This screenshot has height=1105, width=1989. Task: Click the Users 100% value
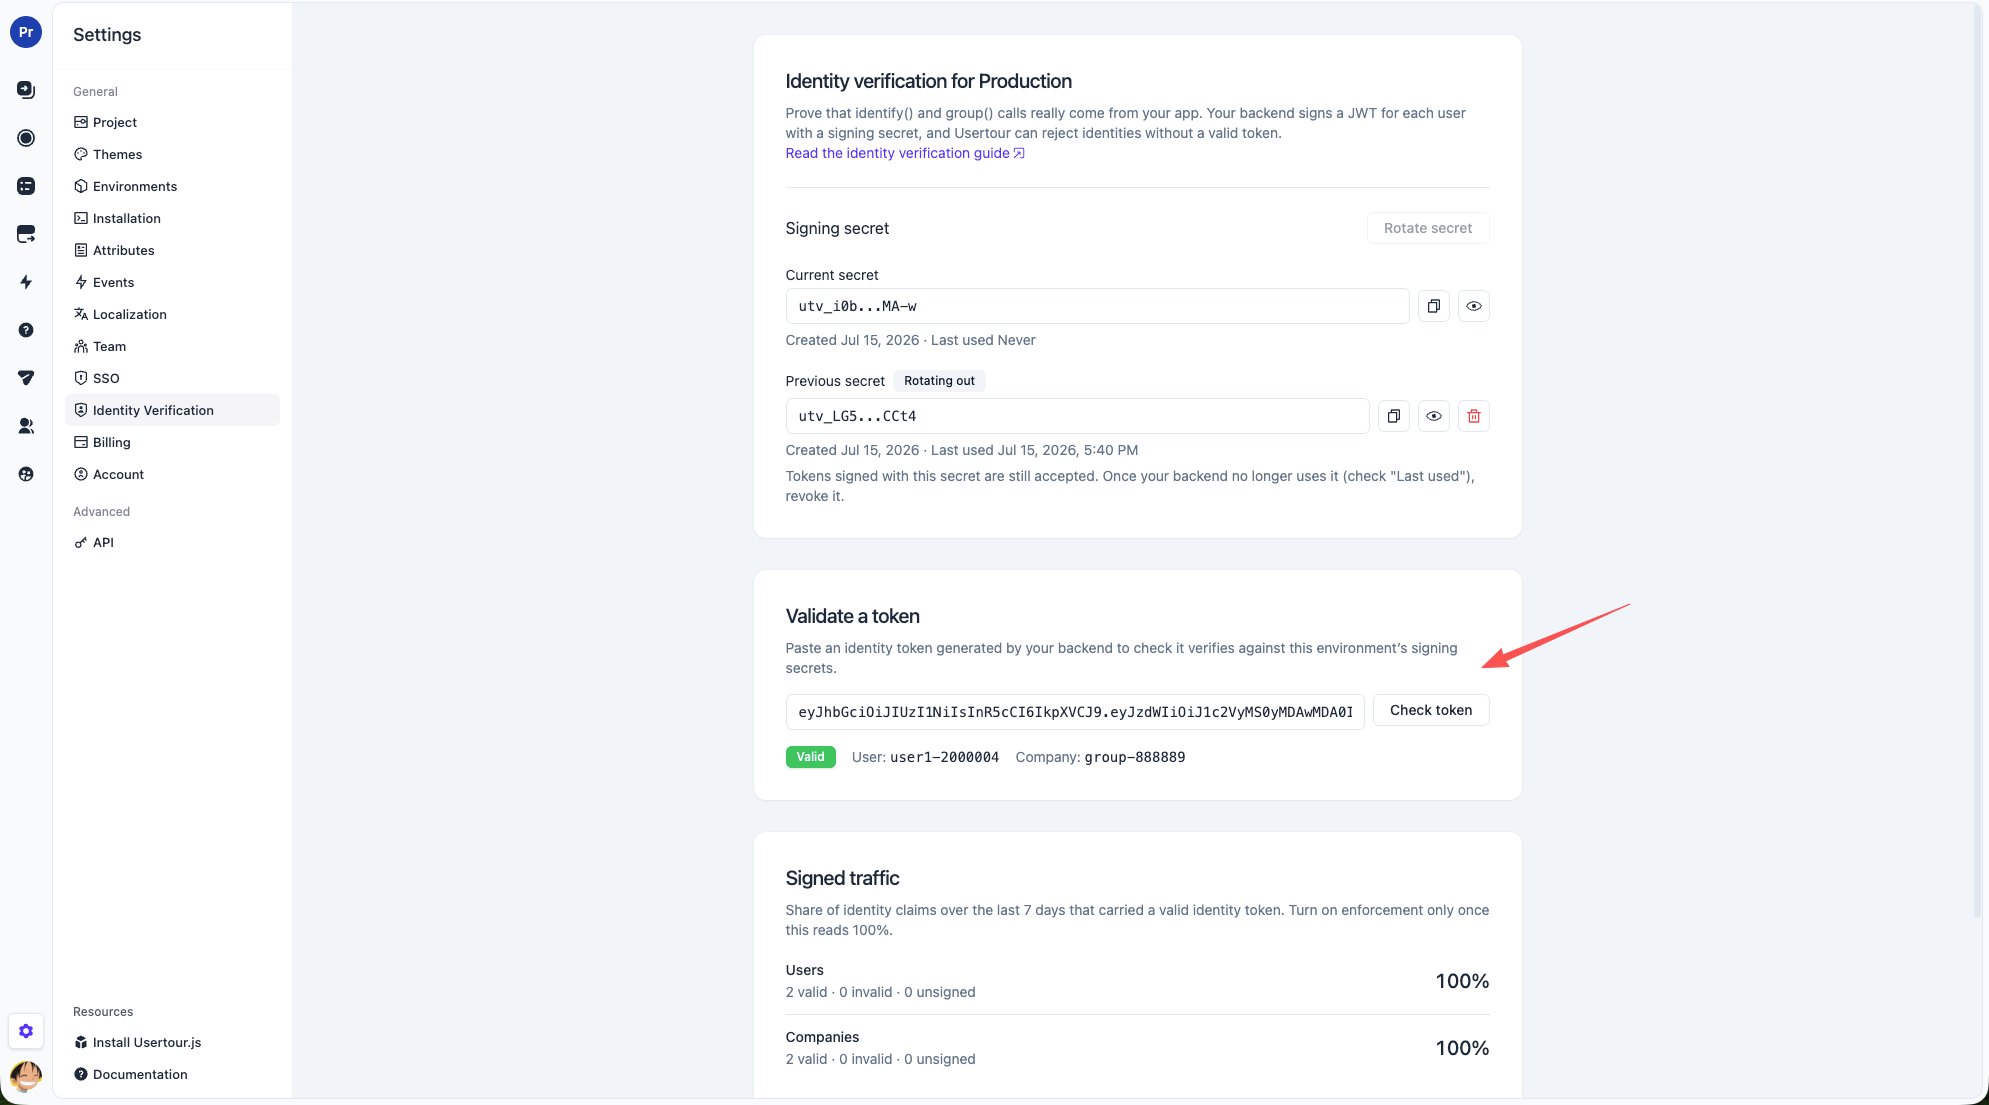pyautogui.click(x=1462, y=981)
